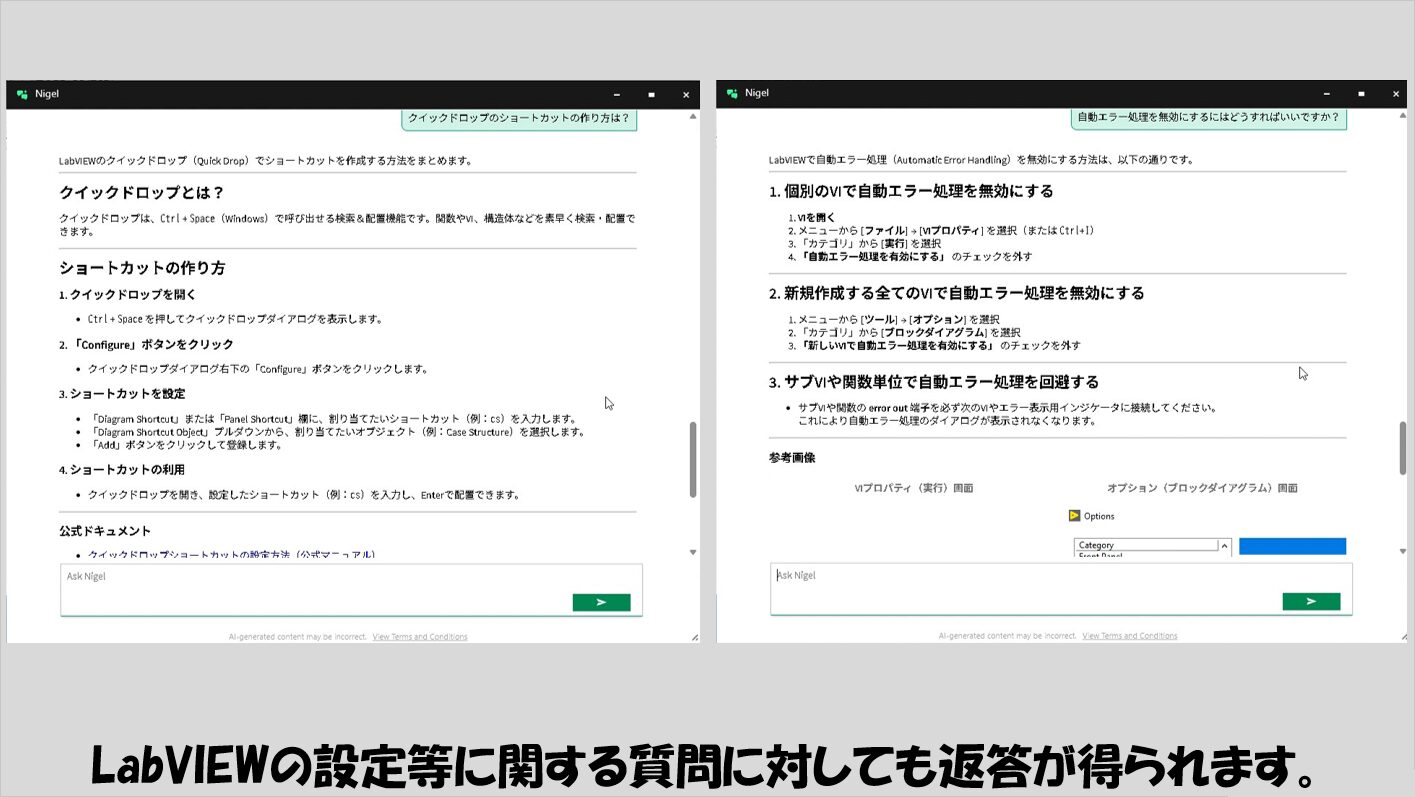1415x797 pixels.
Task: Click the heading 1. 個別のVIで自動エラー処理を無効にする
Action: (x=911, y=191)
